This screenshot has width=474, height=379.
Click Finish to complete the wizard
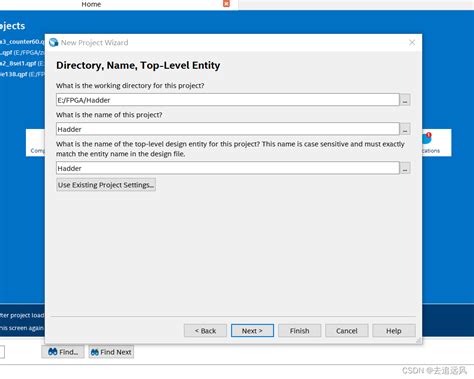click(x=300, y=331)
